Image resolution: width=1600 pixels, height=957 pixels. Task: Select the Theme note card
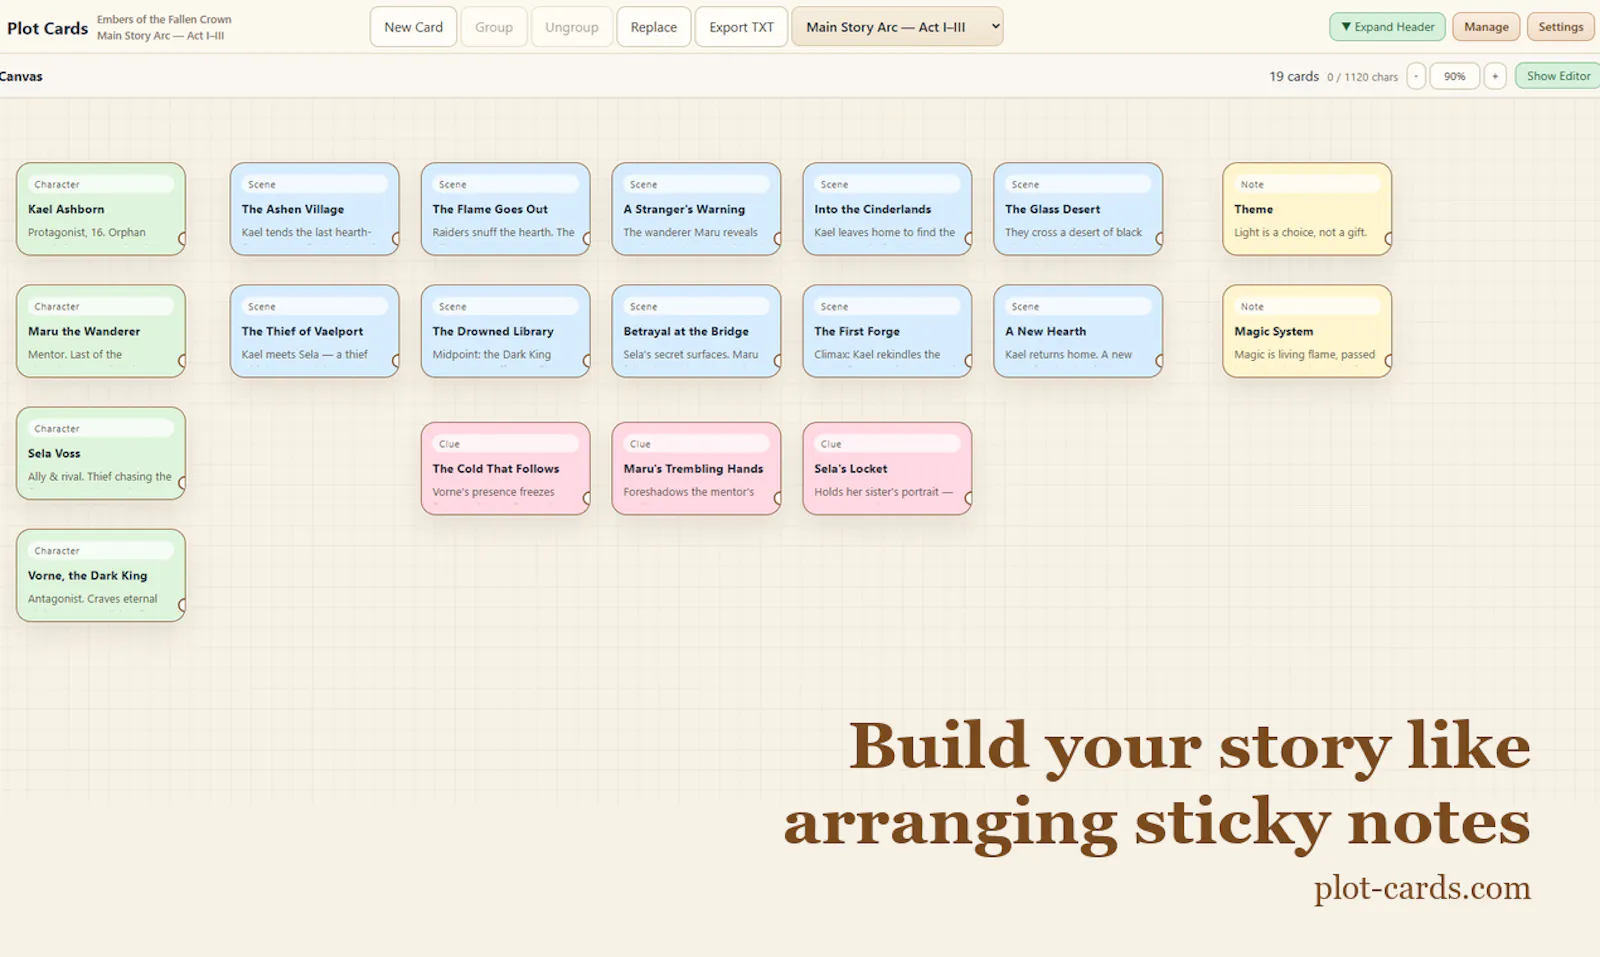tap(1307, 209)
